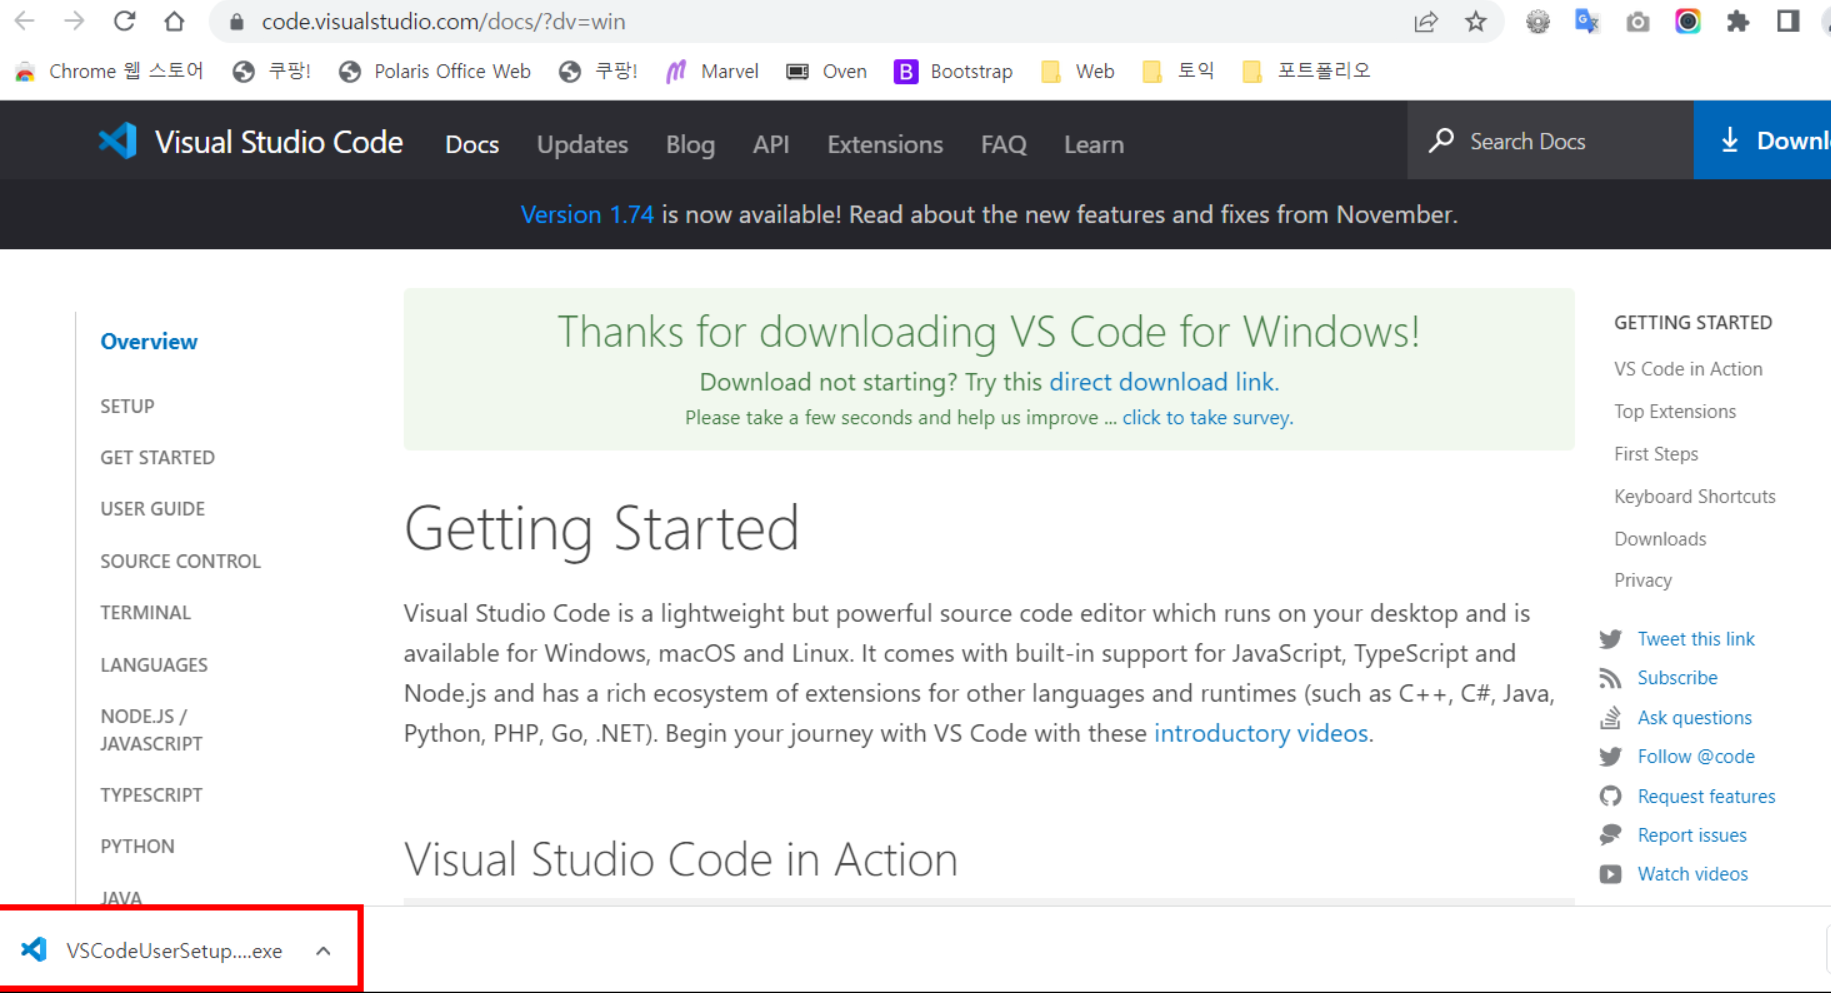Reload the page with the refresh icon

124,21
